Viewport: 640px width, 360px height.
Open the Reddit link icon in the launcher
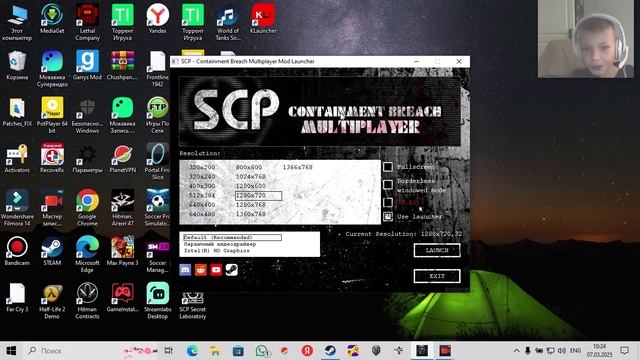tap(200, 270)
